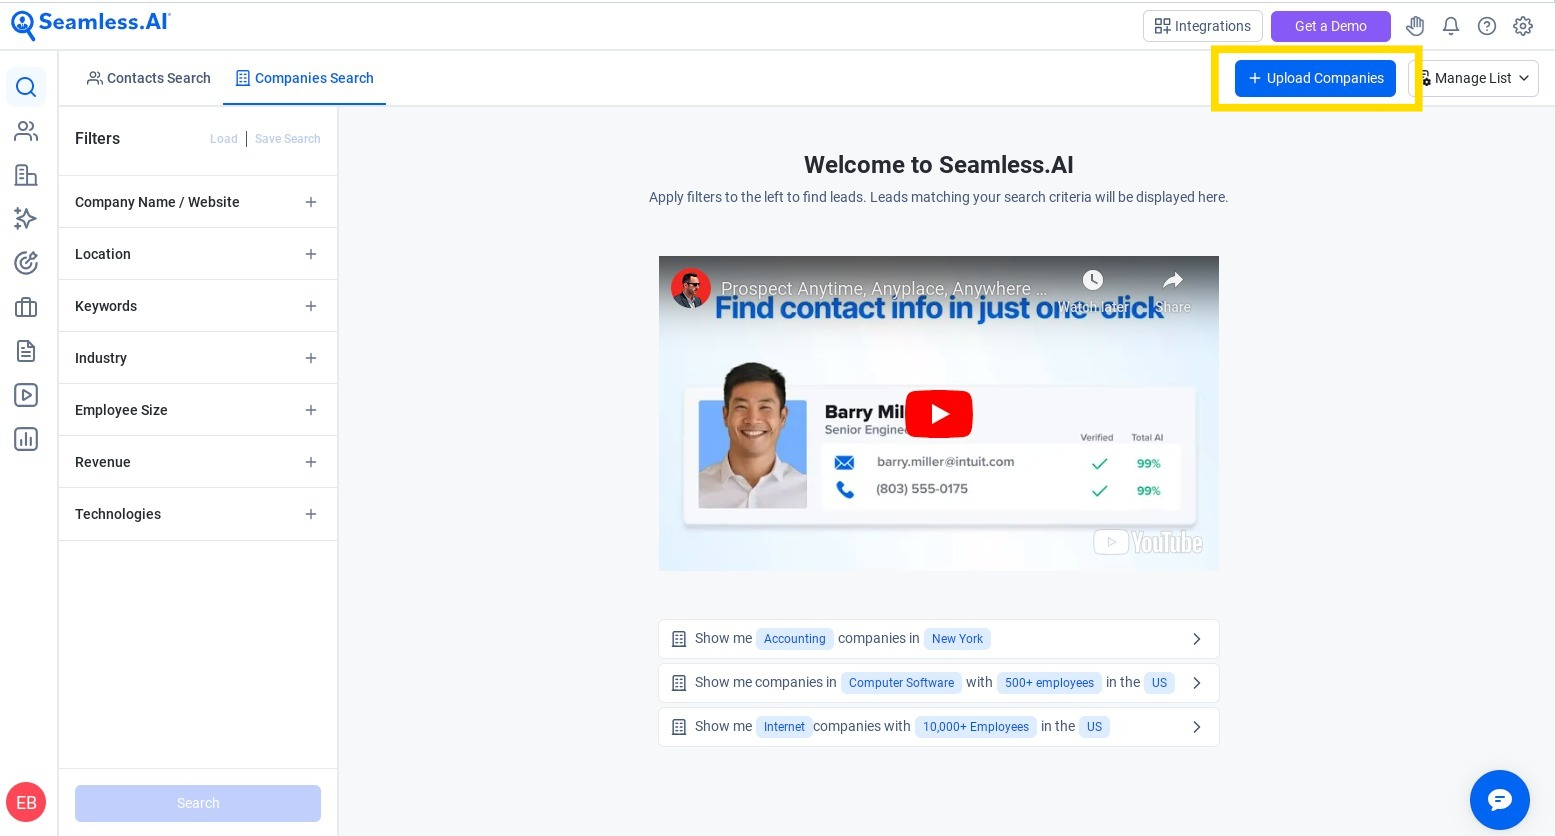Image resolution: width=1555 pixels, height=836 pixels.
Task: Select Computer Software 500+ employees suggestion
Action: tap(939, 683)
